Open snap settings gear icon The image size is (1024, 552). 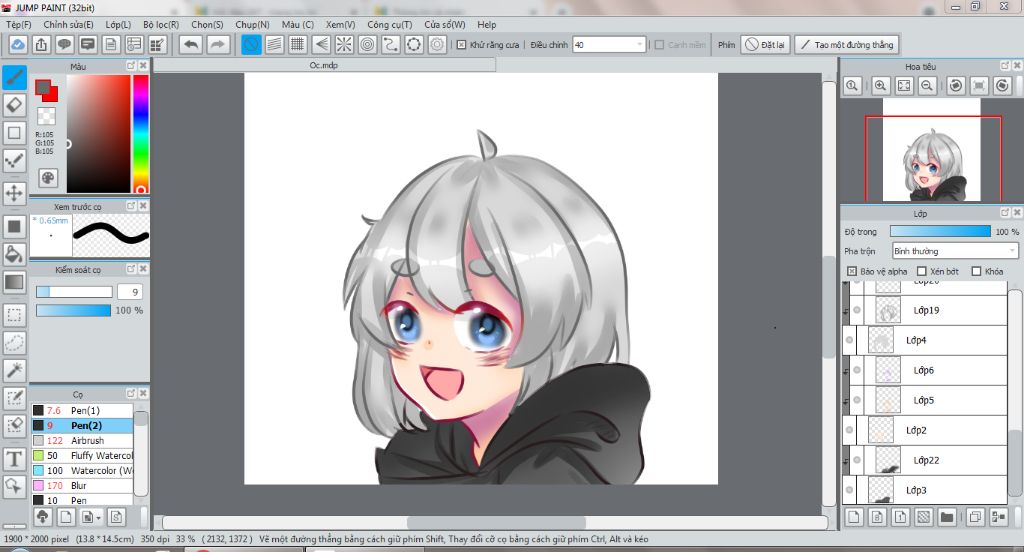coord(437,44)
